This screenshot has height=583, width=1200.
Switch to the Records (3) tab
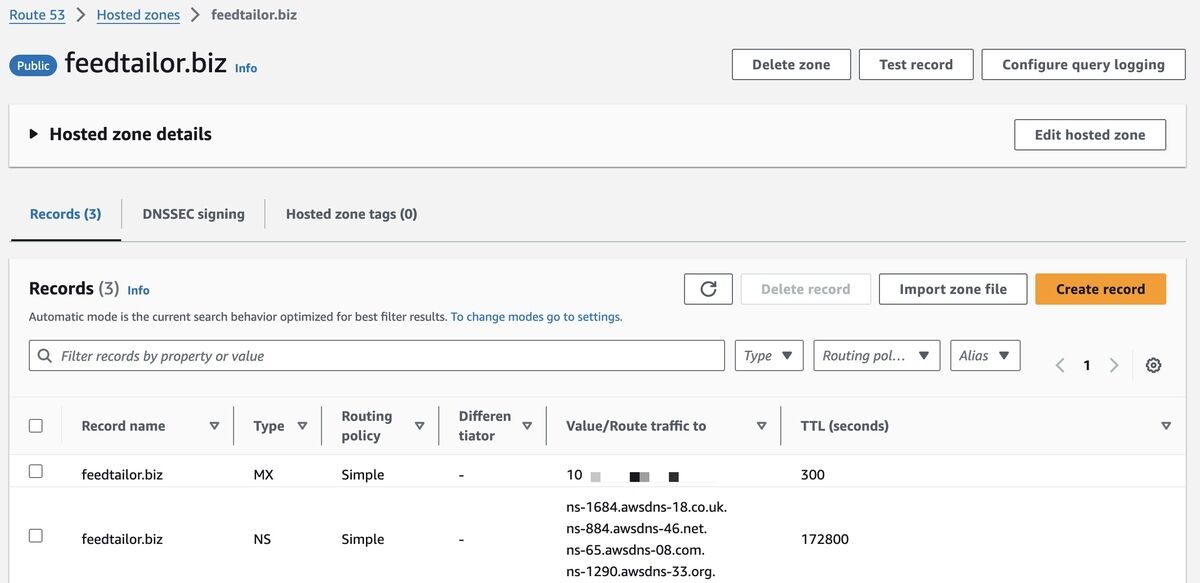click(x=66, y=214)
